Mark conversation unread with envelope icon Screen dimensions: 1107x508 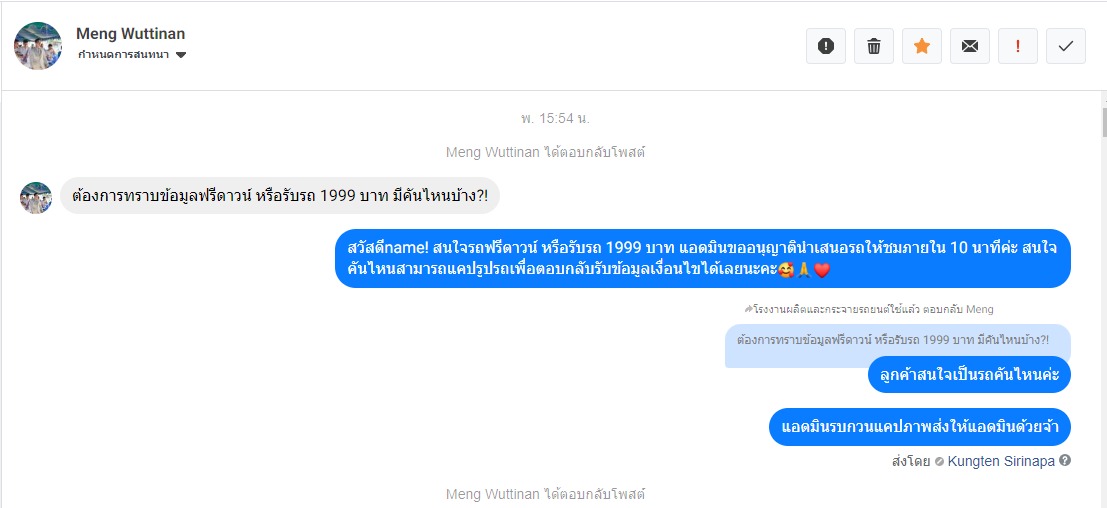coord(970,46)
